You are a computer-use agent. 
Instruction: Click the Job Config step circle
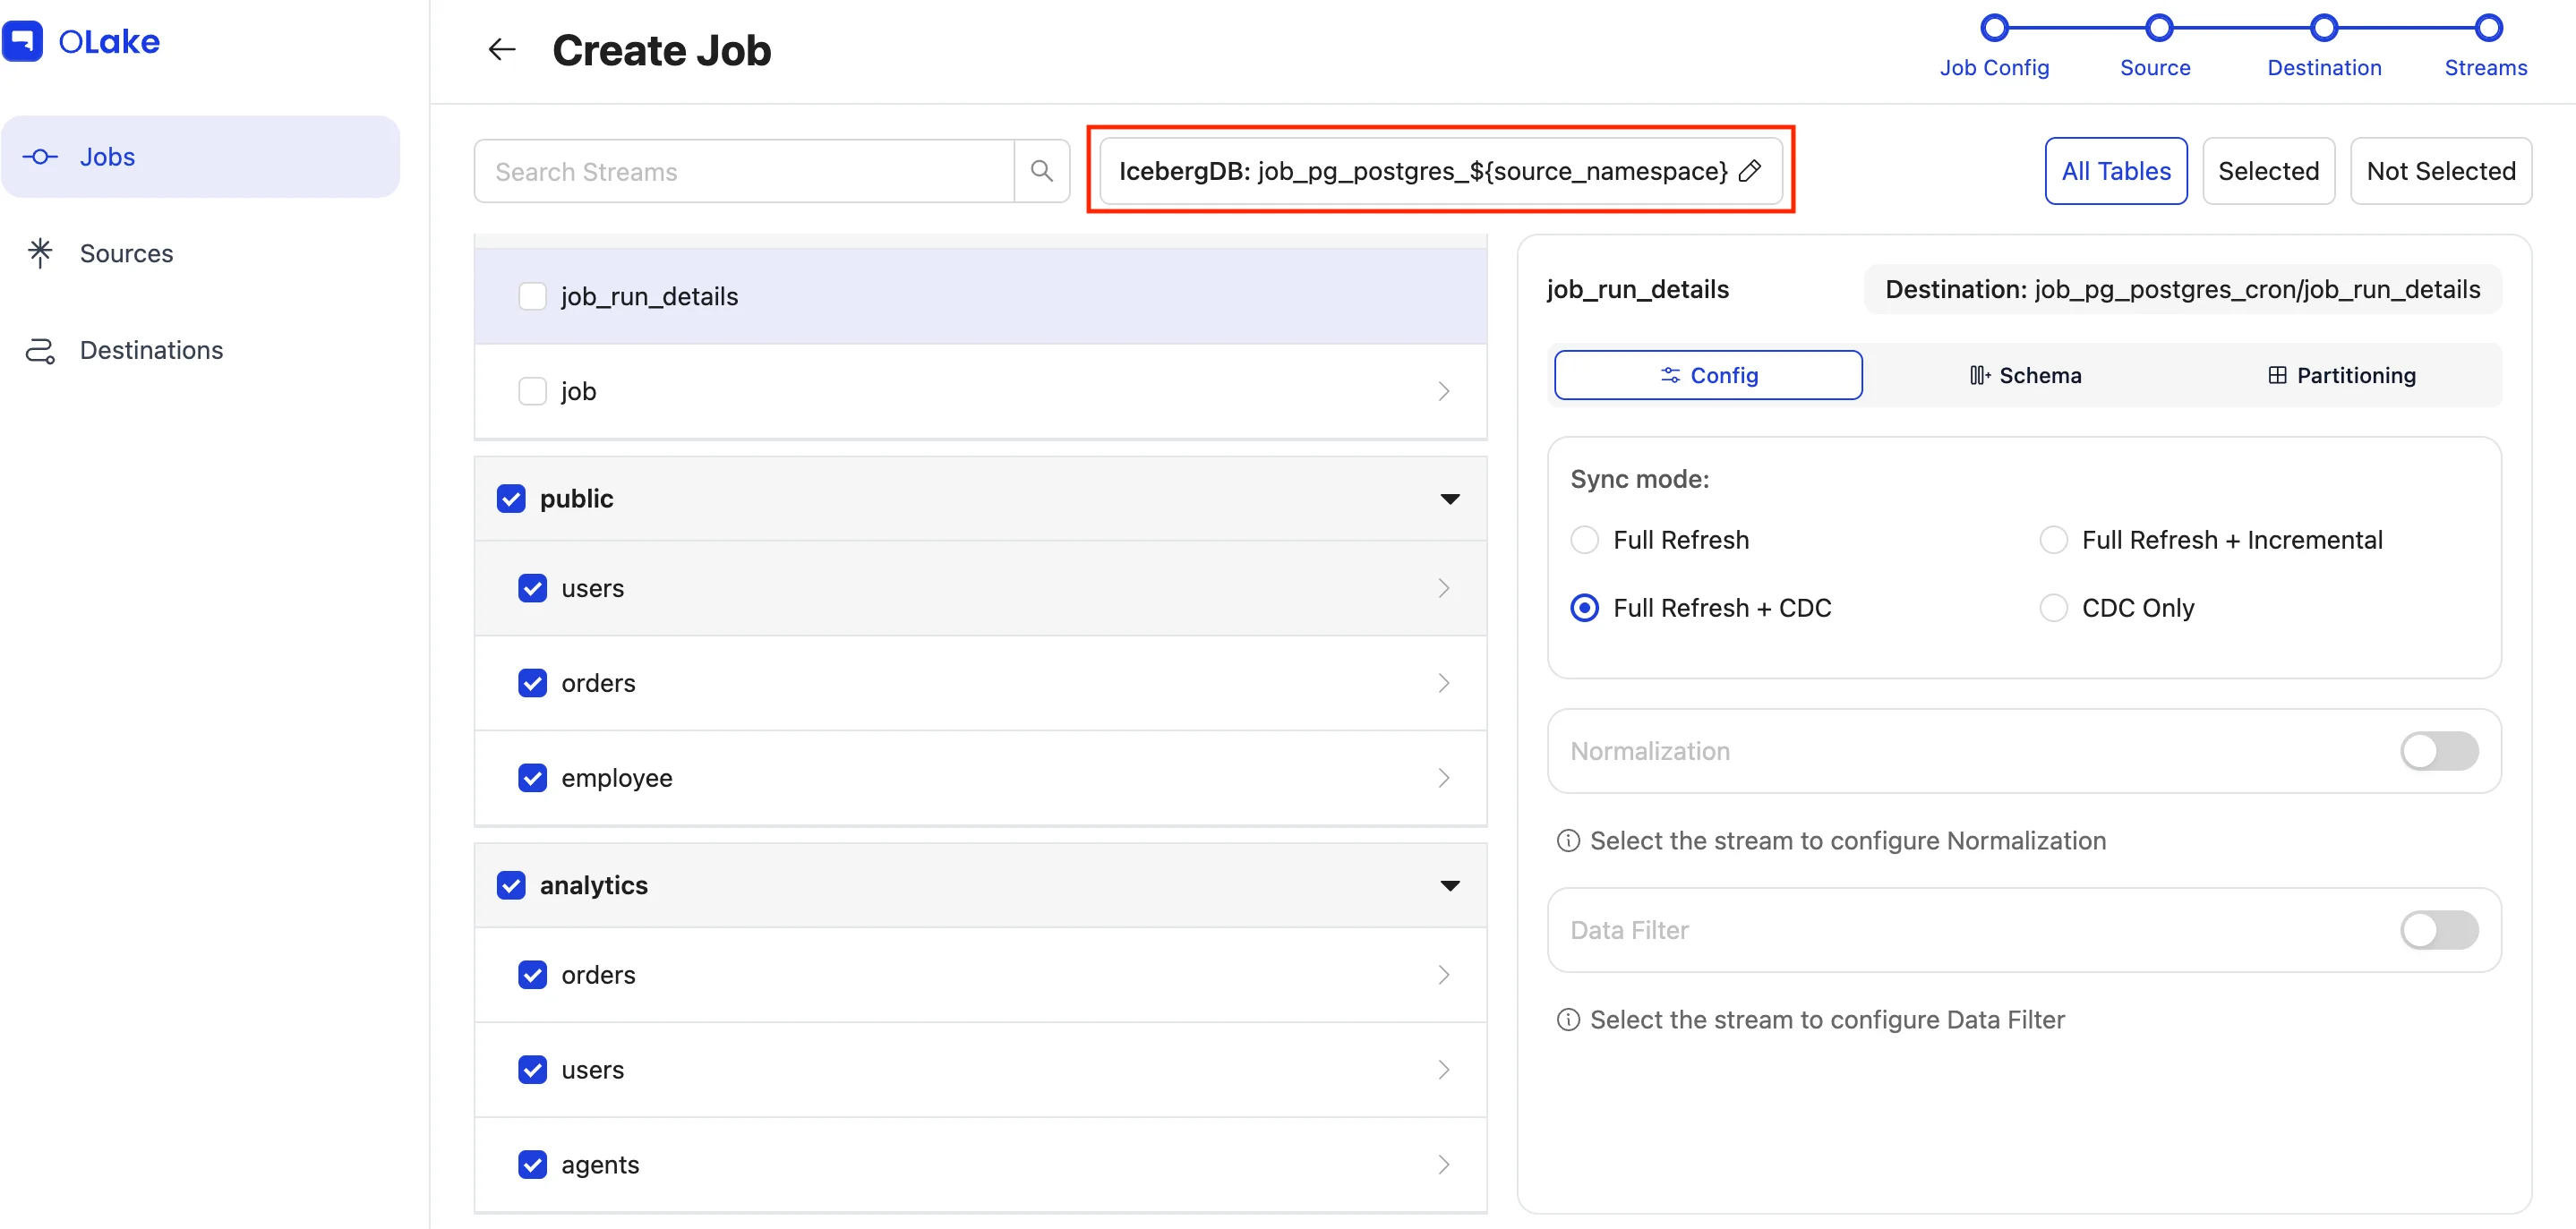click(x=1994, y=27)
